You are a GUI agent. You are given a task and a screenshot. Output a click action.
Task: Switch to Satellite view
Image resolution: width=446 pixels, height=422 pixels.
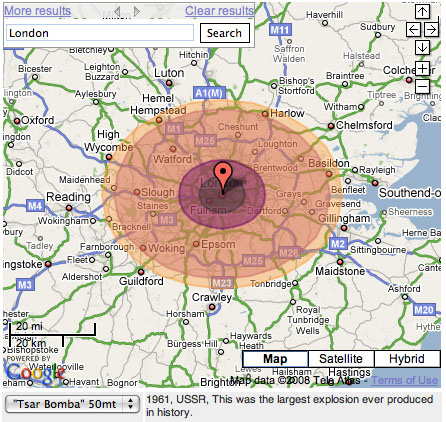click(341, 359)
